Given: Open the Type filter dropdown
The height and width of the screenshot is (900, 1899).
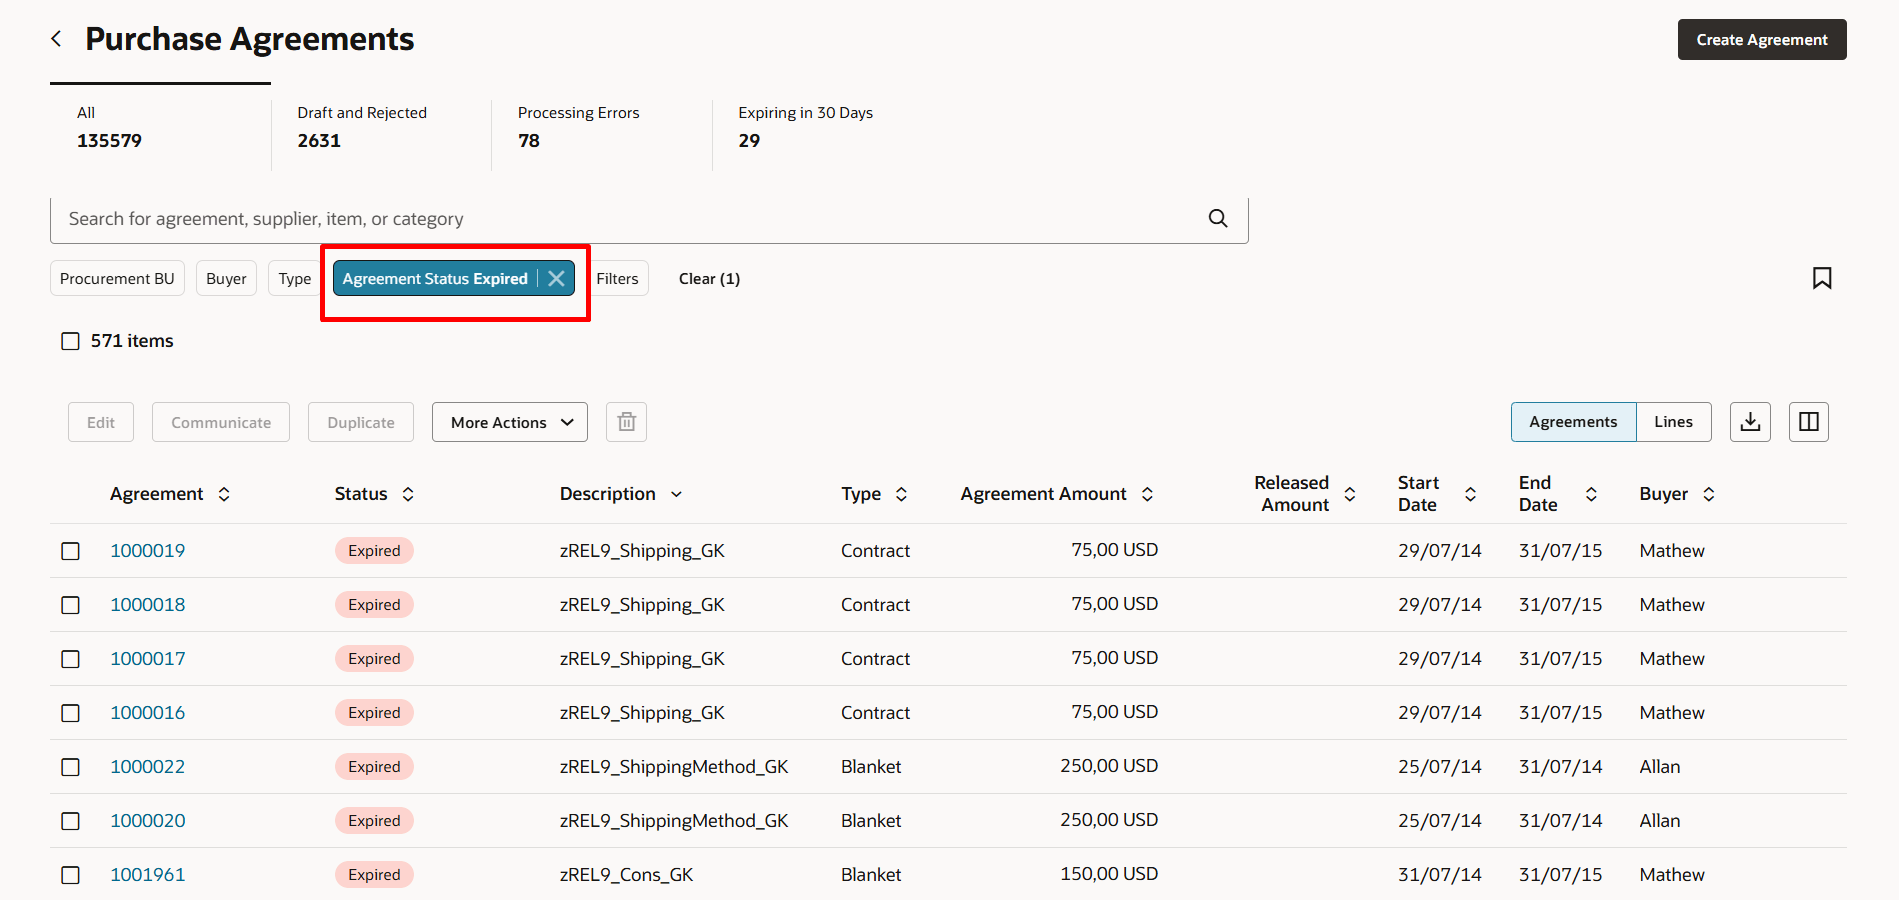Looking at the screenshot, I should (x=294, y=278).
